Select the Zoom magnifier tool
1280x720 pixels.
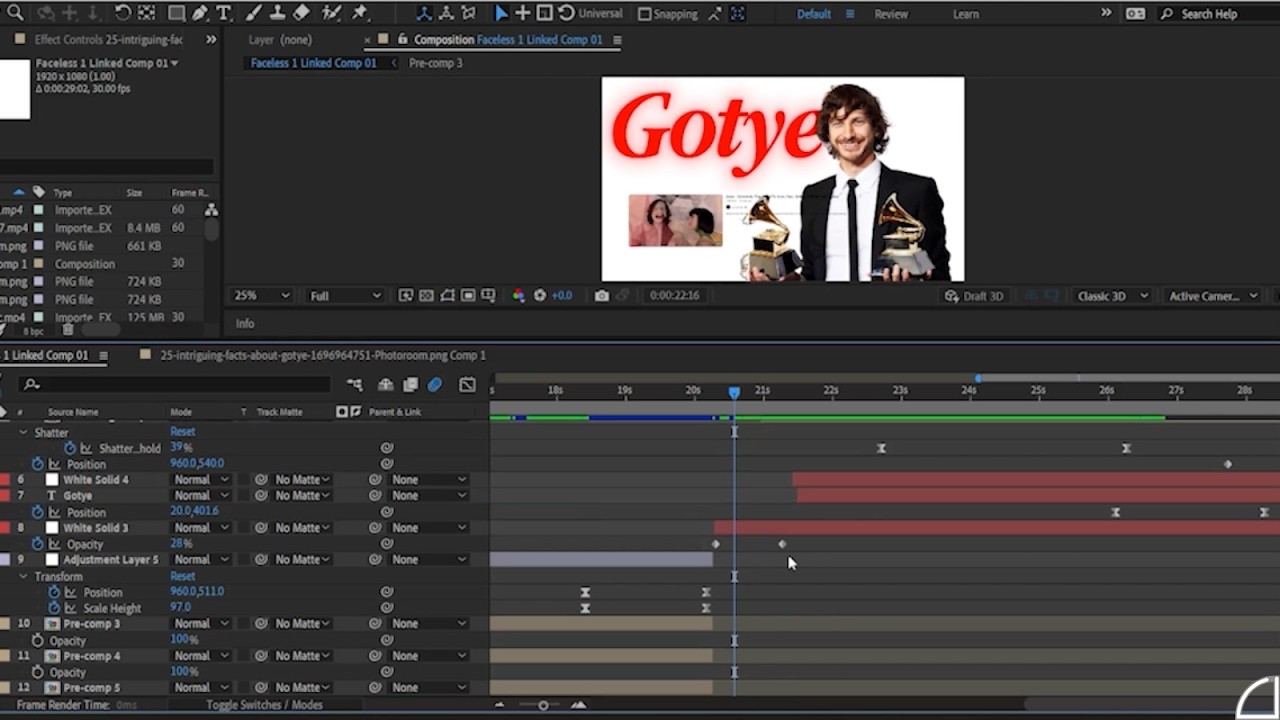click(x=15, y=13)
